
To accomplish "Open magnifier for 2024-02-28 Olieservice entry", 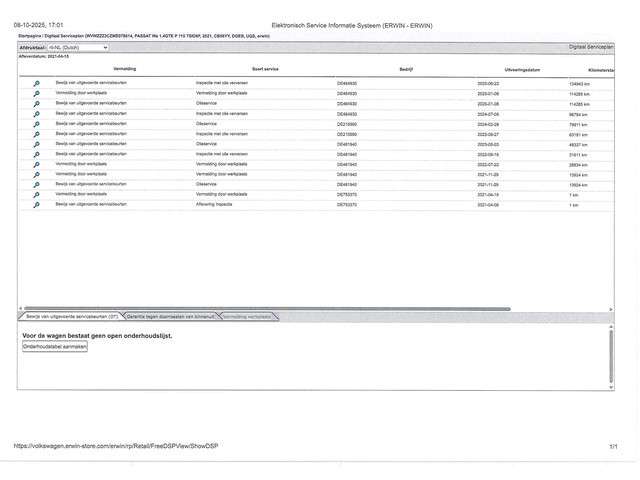I will 37,124.
